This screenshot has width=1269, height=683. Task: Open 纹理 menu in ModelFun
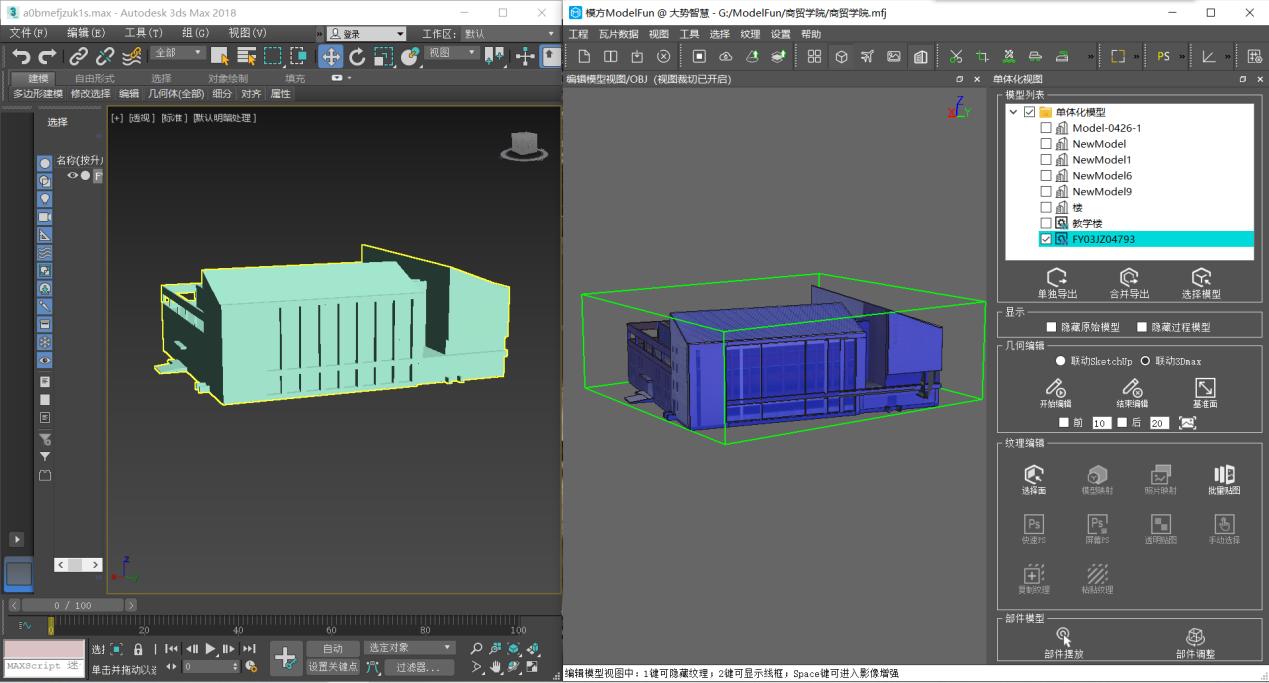click(750, 34)
